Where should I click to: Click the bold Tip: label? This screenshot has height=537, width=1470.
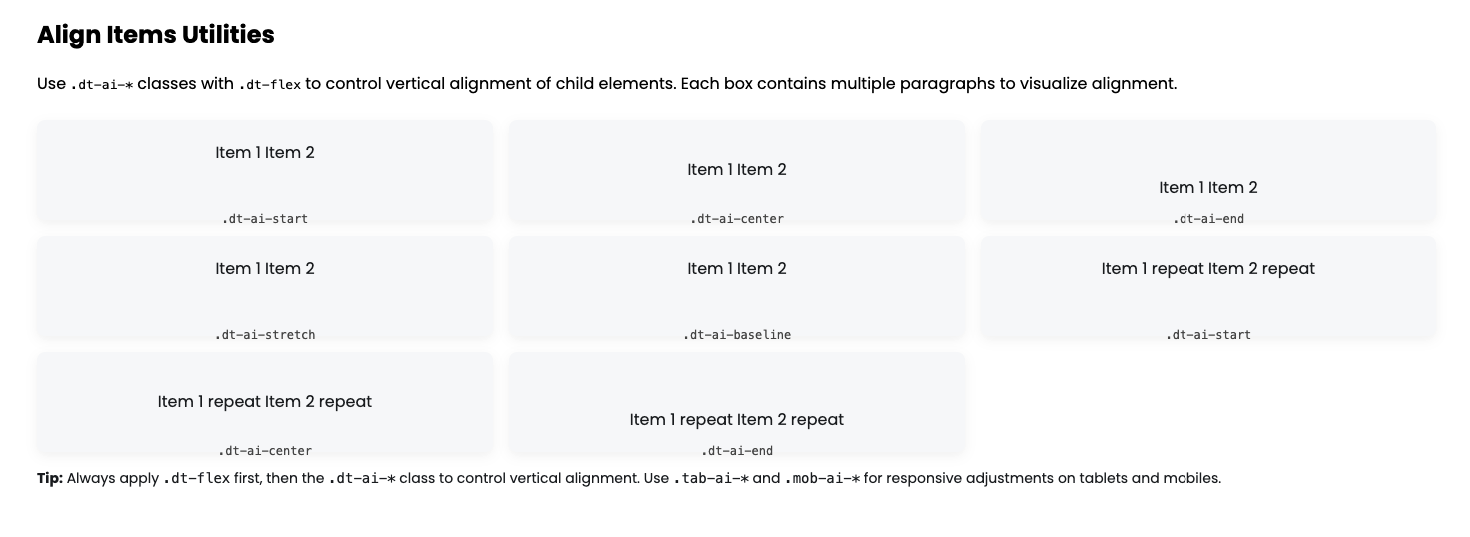point(50,478)
